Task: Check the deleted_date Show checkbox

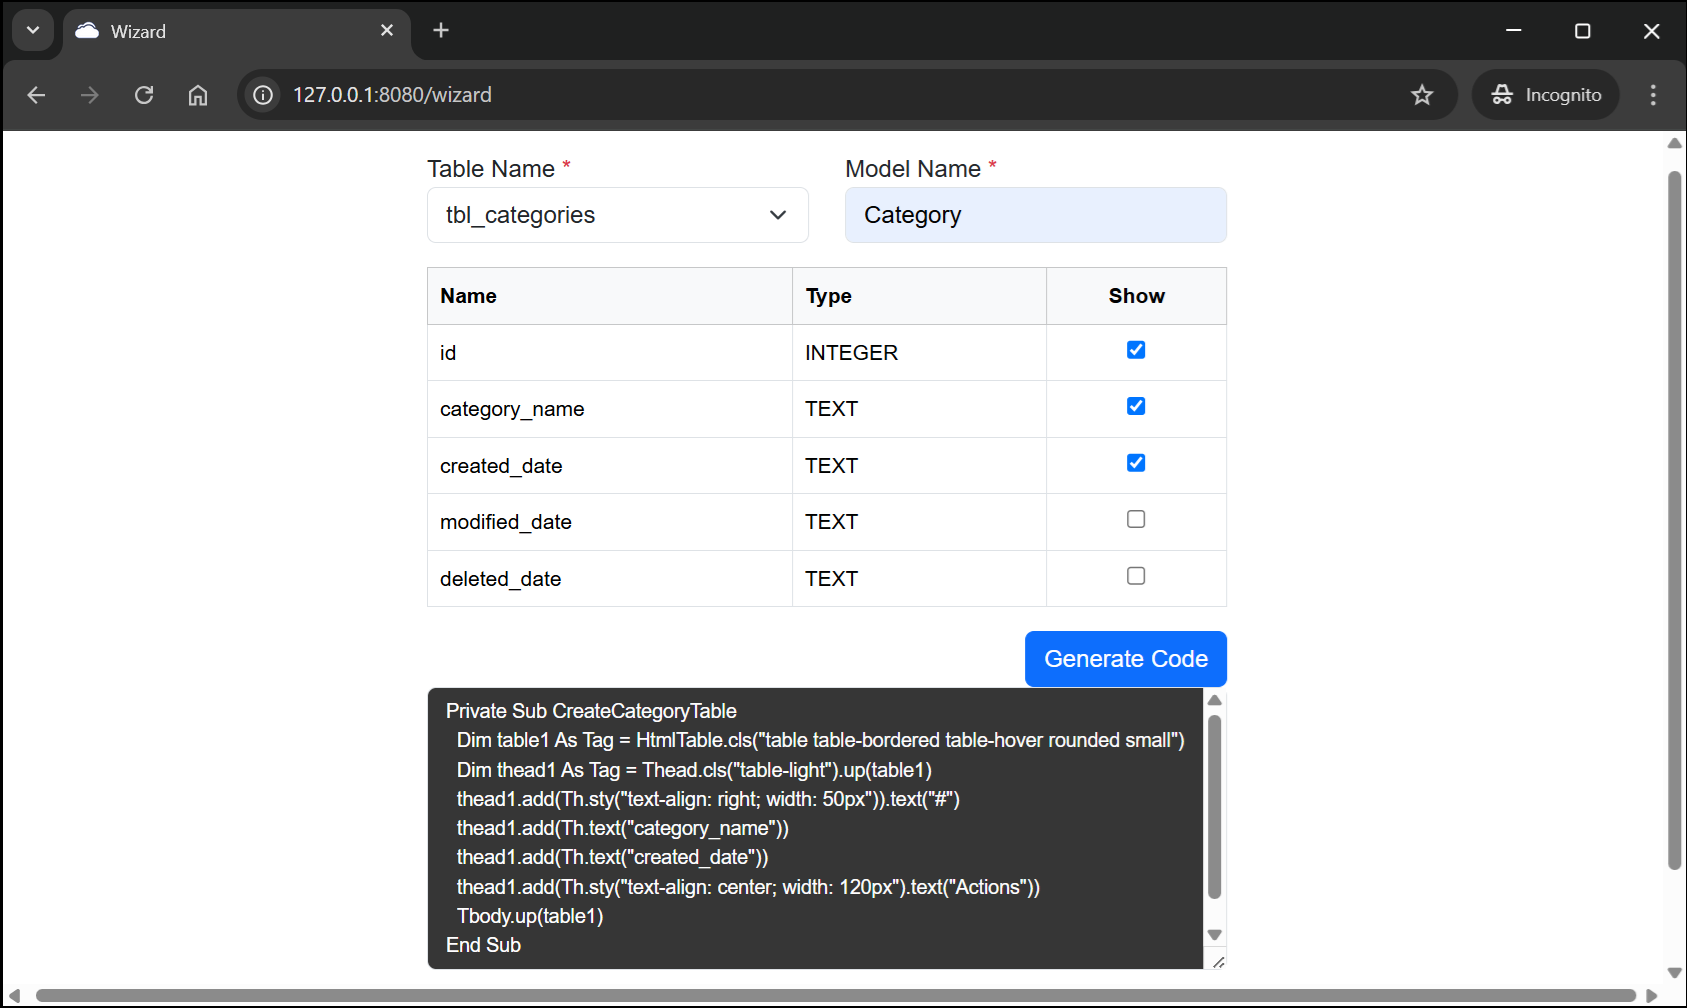Action: [x=1136, y=576]
